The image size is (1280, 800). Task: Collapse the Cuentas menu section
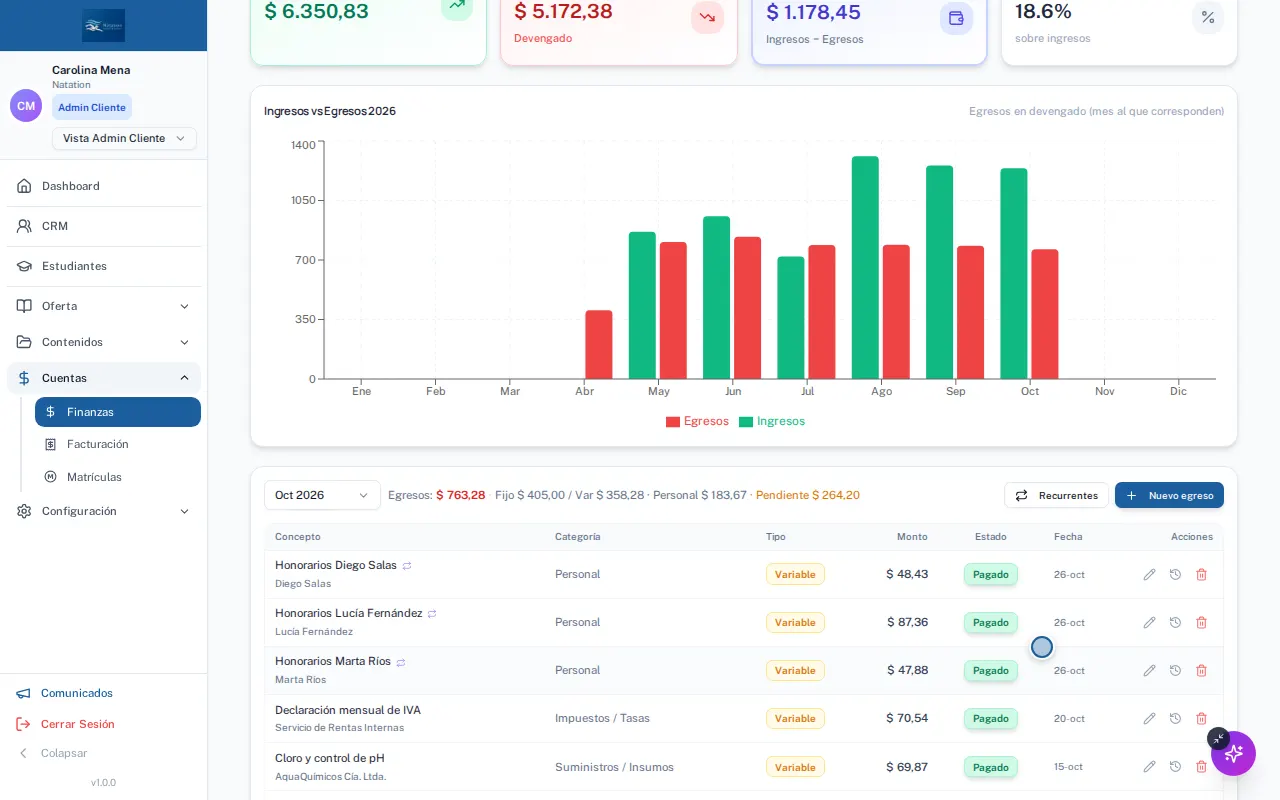tap(104, 378)
